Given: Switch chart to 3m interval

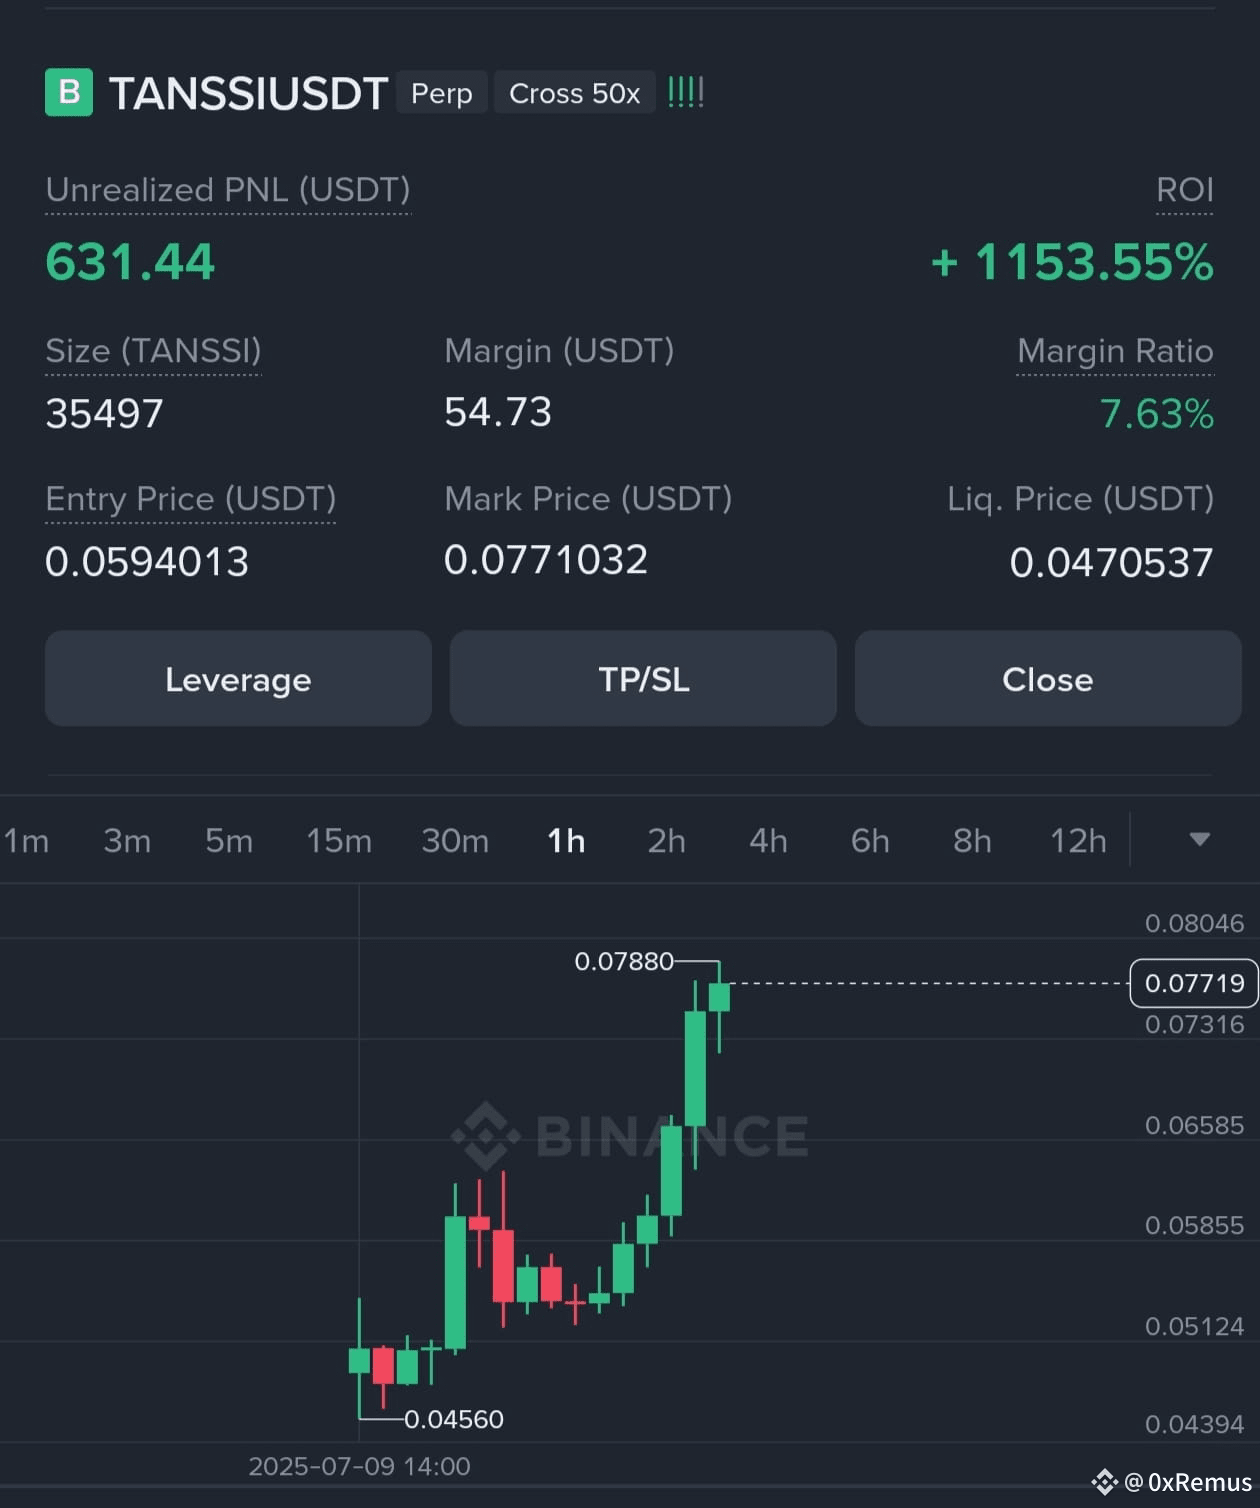Looking at the screenshot, I should pyautogui.click(x=127, y=841).
